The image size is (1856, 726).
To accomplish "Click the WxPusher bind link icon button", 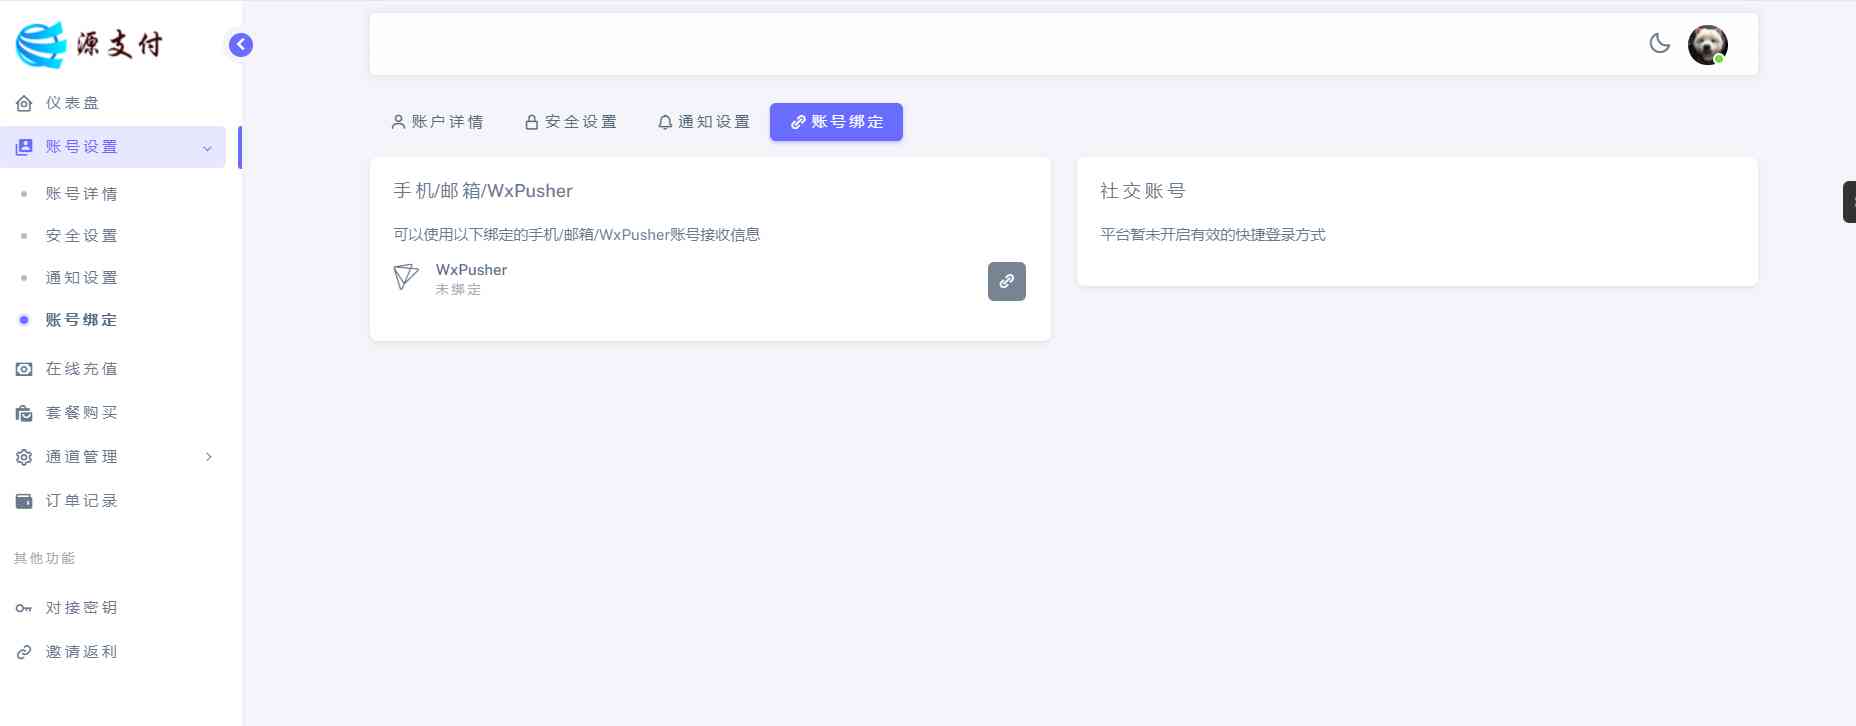I will coord(1006,281).
